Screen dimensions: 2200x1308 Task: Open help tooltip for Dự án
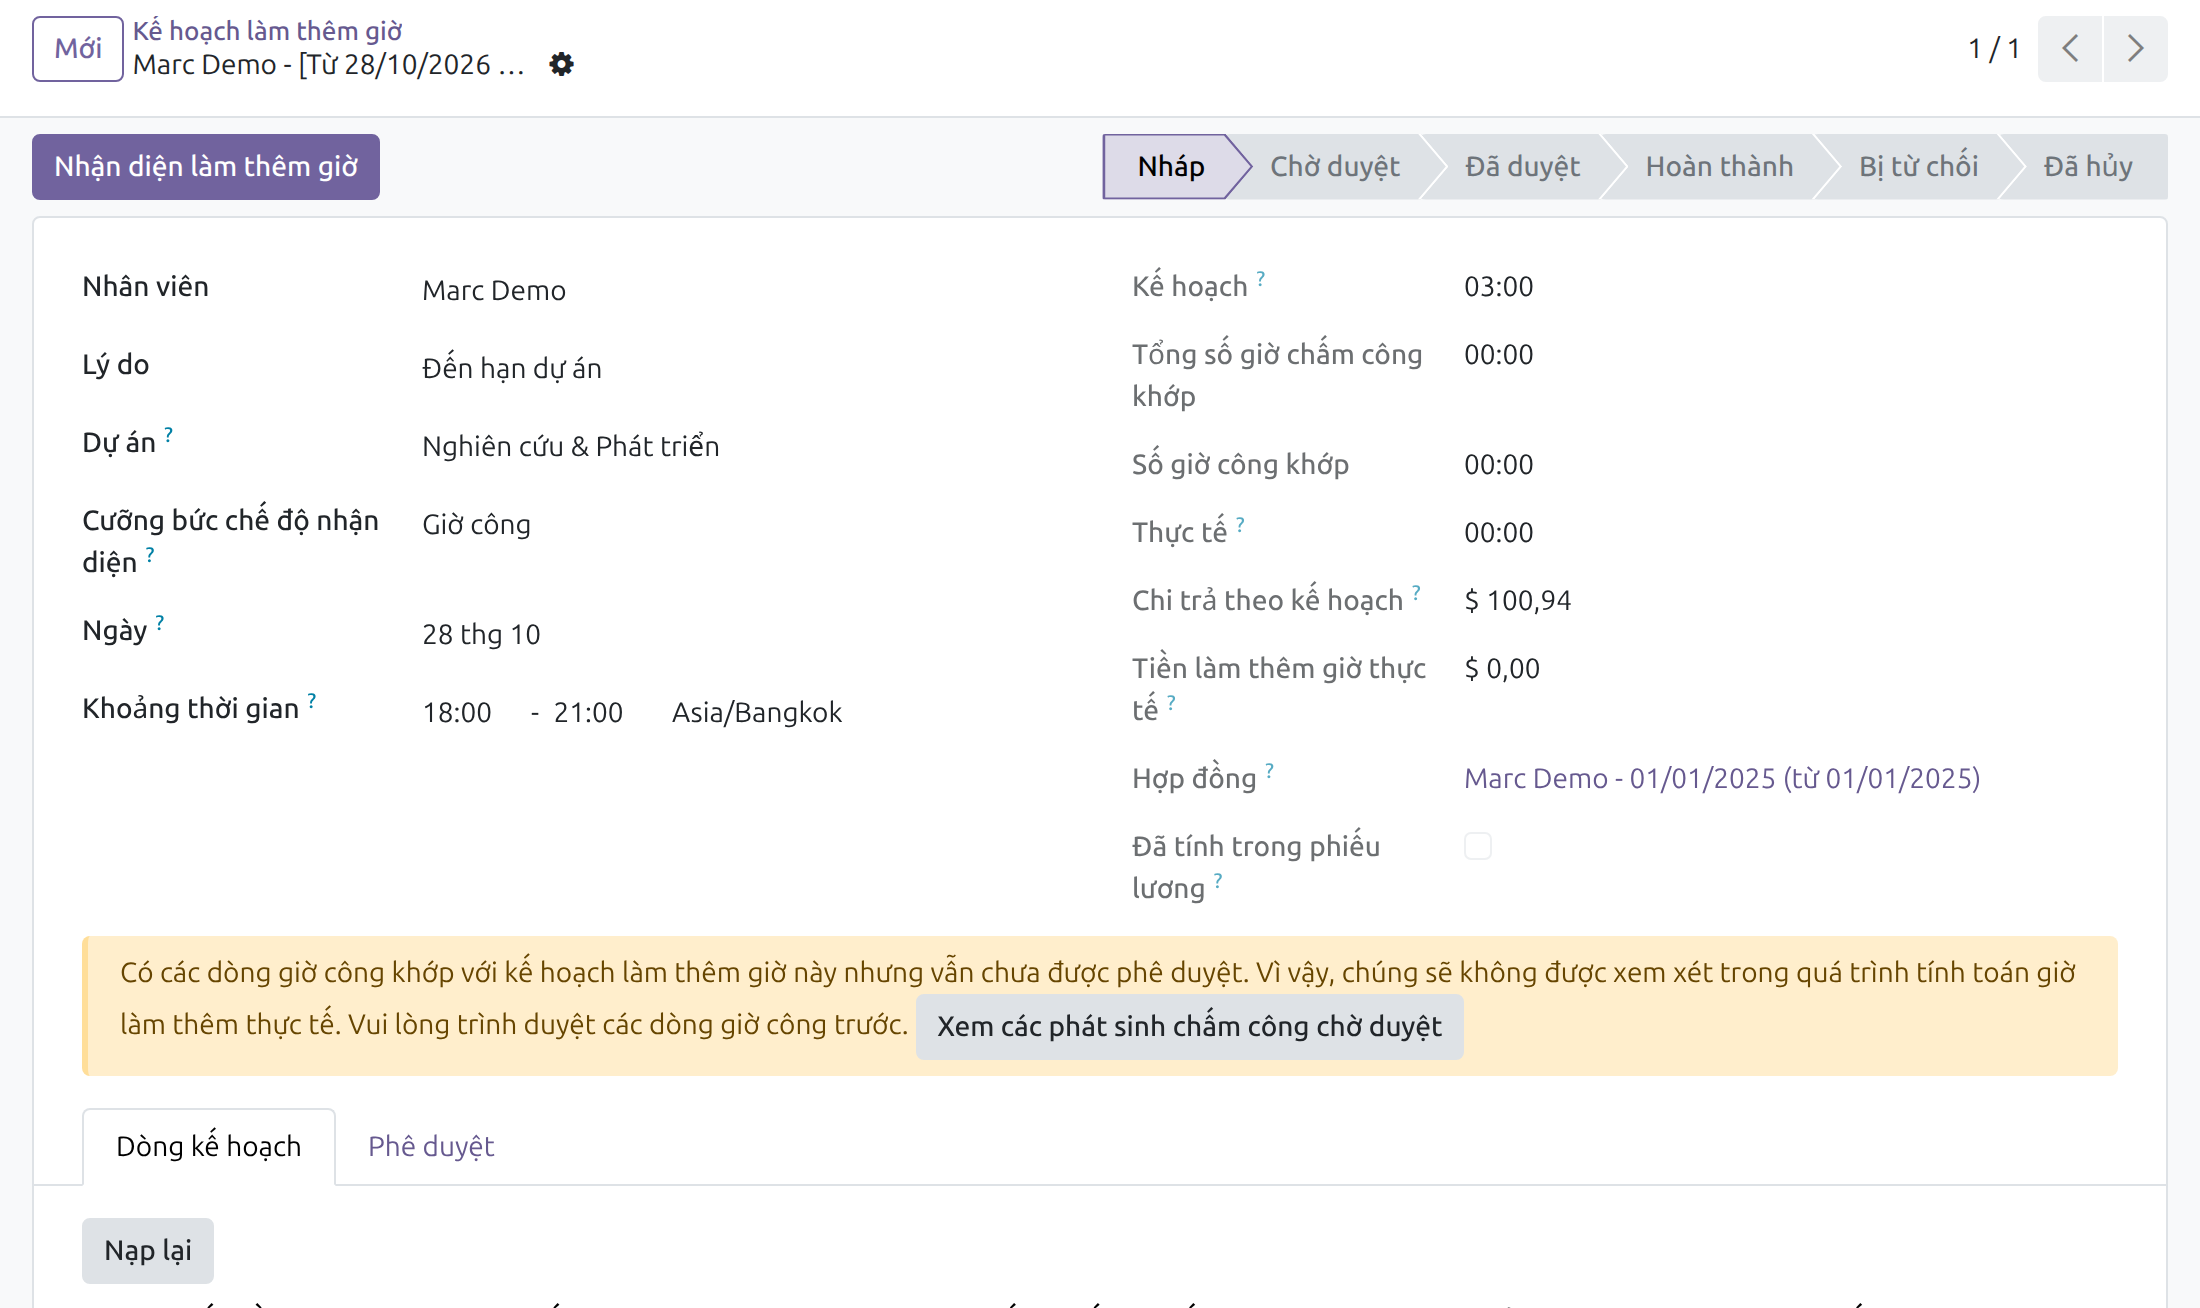pyautogui.click(x=169, y=434)
